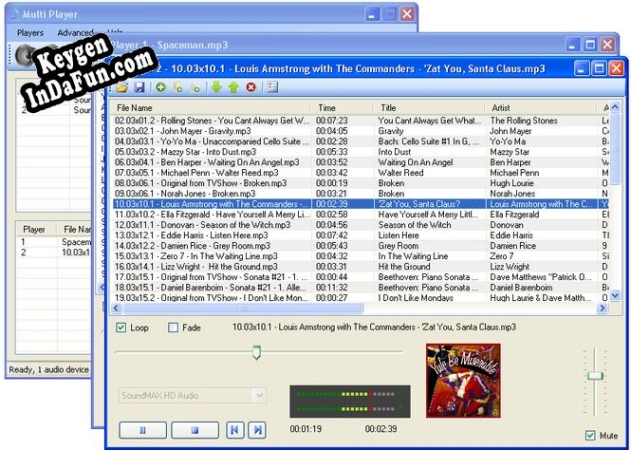Sort playlist by Time column header
The height and width of the screenshot is (450, 631).
(342, 107)
